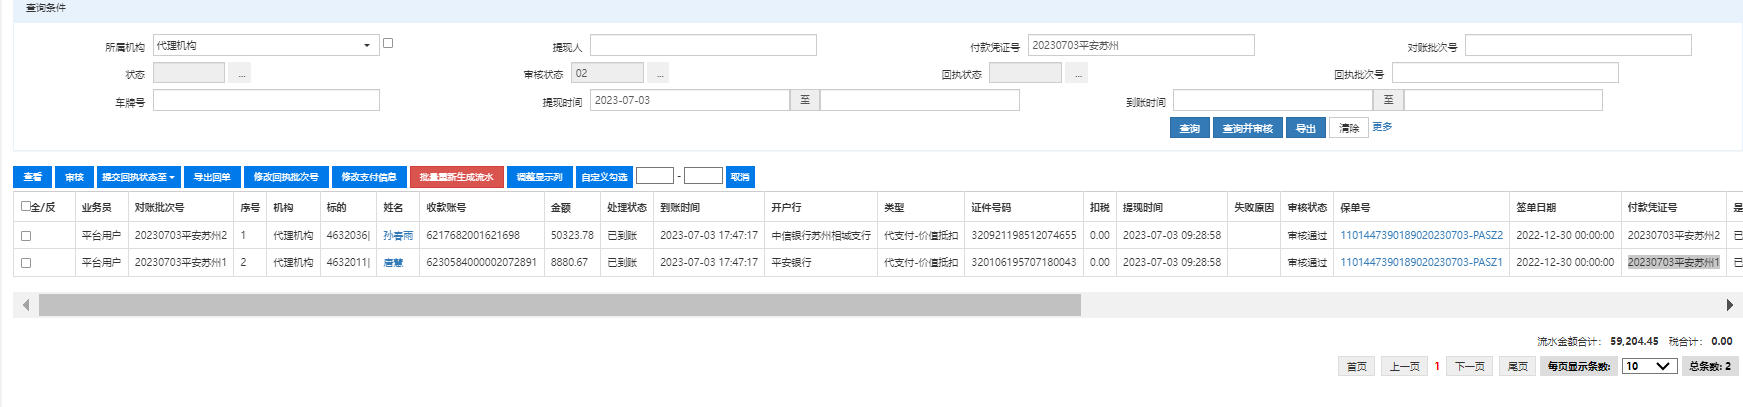Click the bank cell 中信银行苏州相城支行
The image size is (1743, 407).
point(821,236)
